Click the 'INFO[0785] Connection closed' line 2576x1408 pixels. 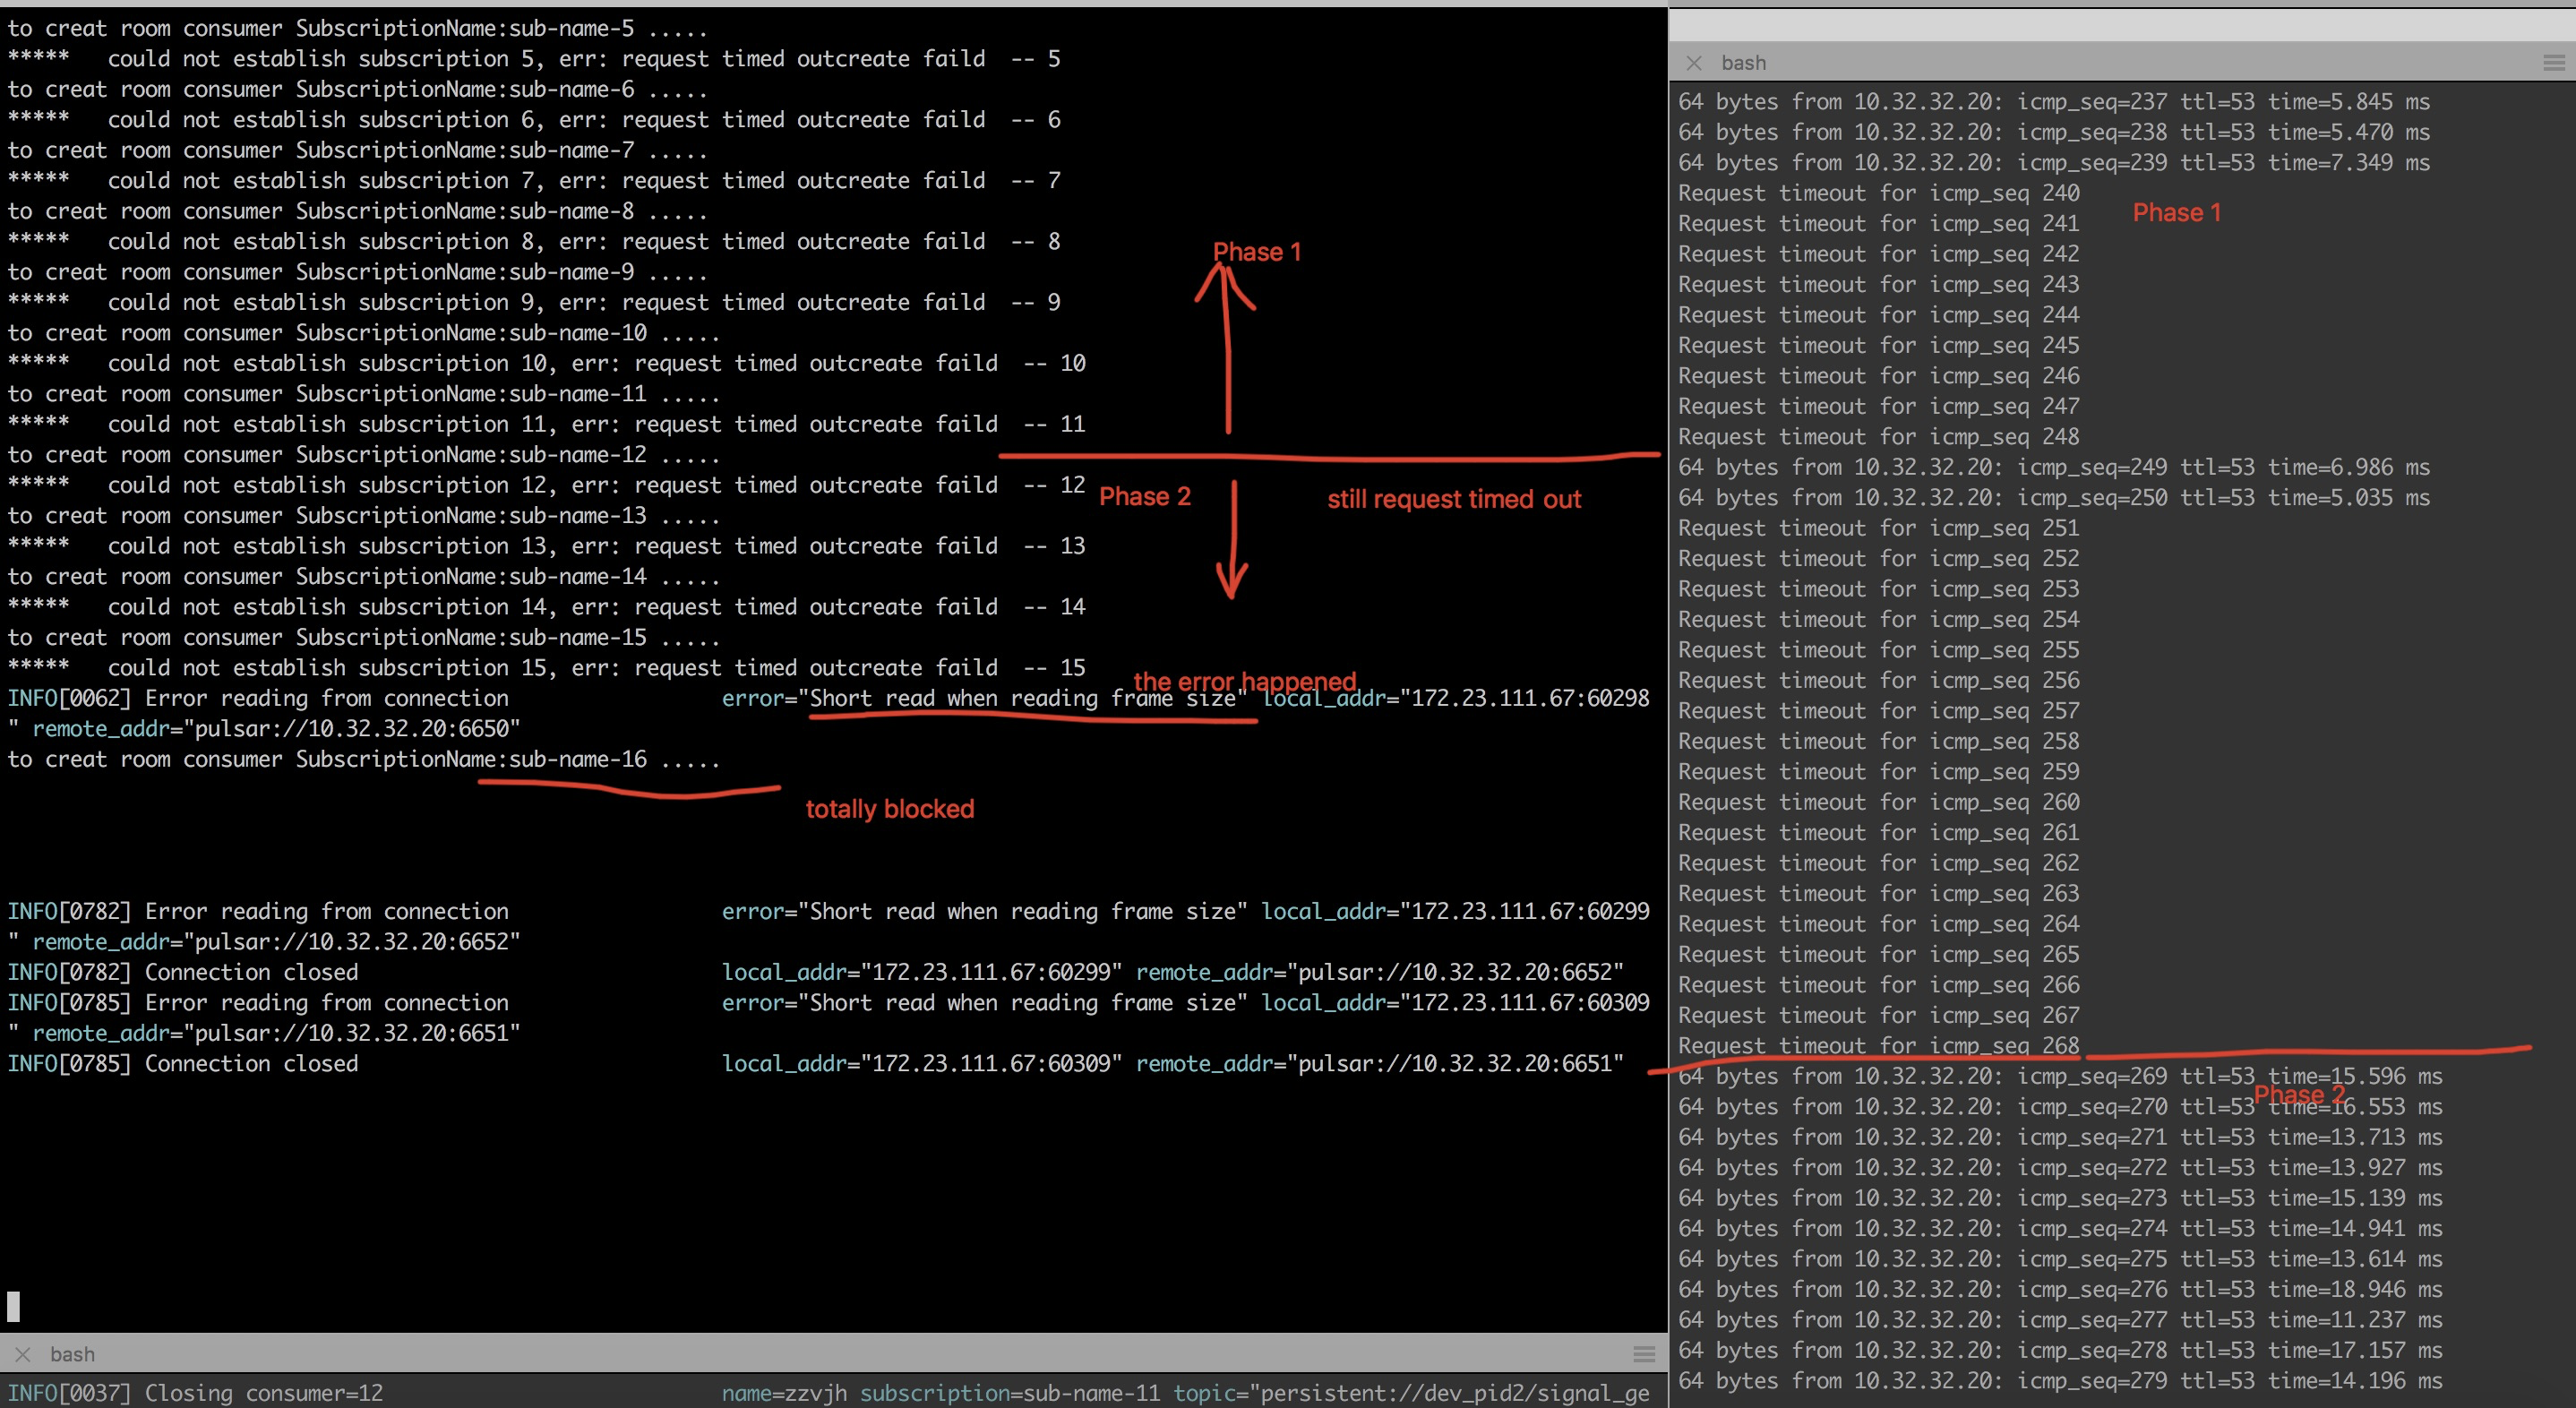click(x=183, y=1064)
